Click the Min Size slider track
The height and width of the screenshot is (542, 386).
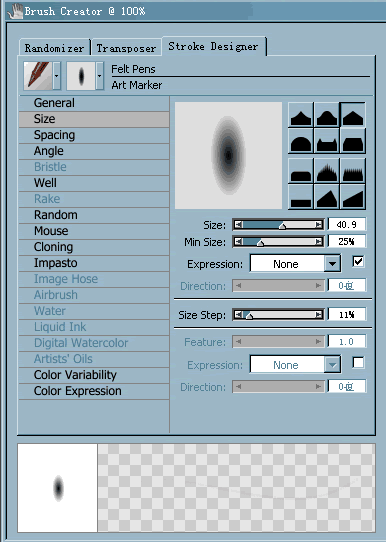click(x=278, y=241)
